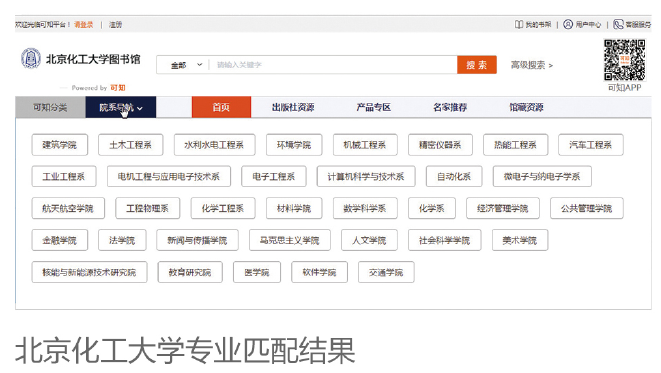This screenshot has width=661, height=373.
Task: Click the orange 搜索 button
Action: pyautogui.click(x=477, y=65)
